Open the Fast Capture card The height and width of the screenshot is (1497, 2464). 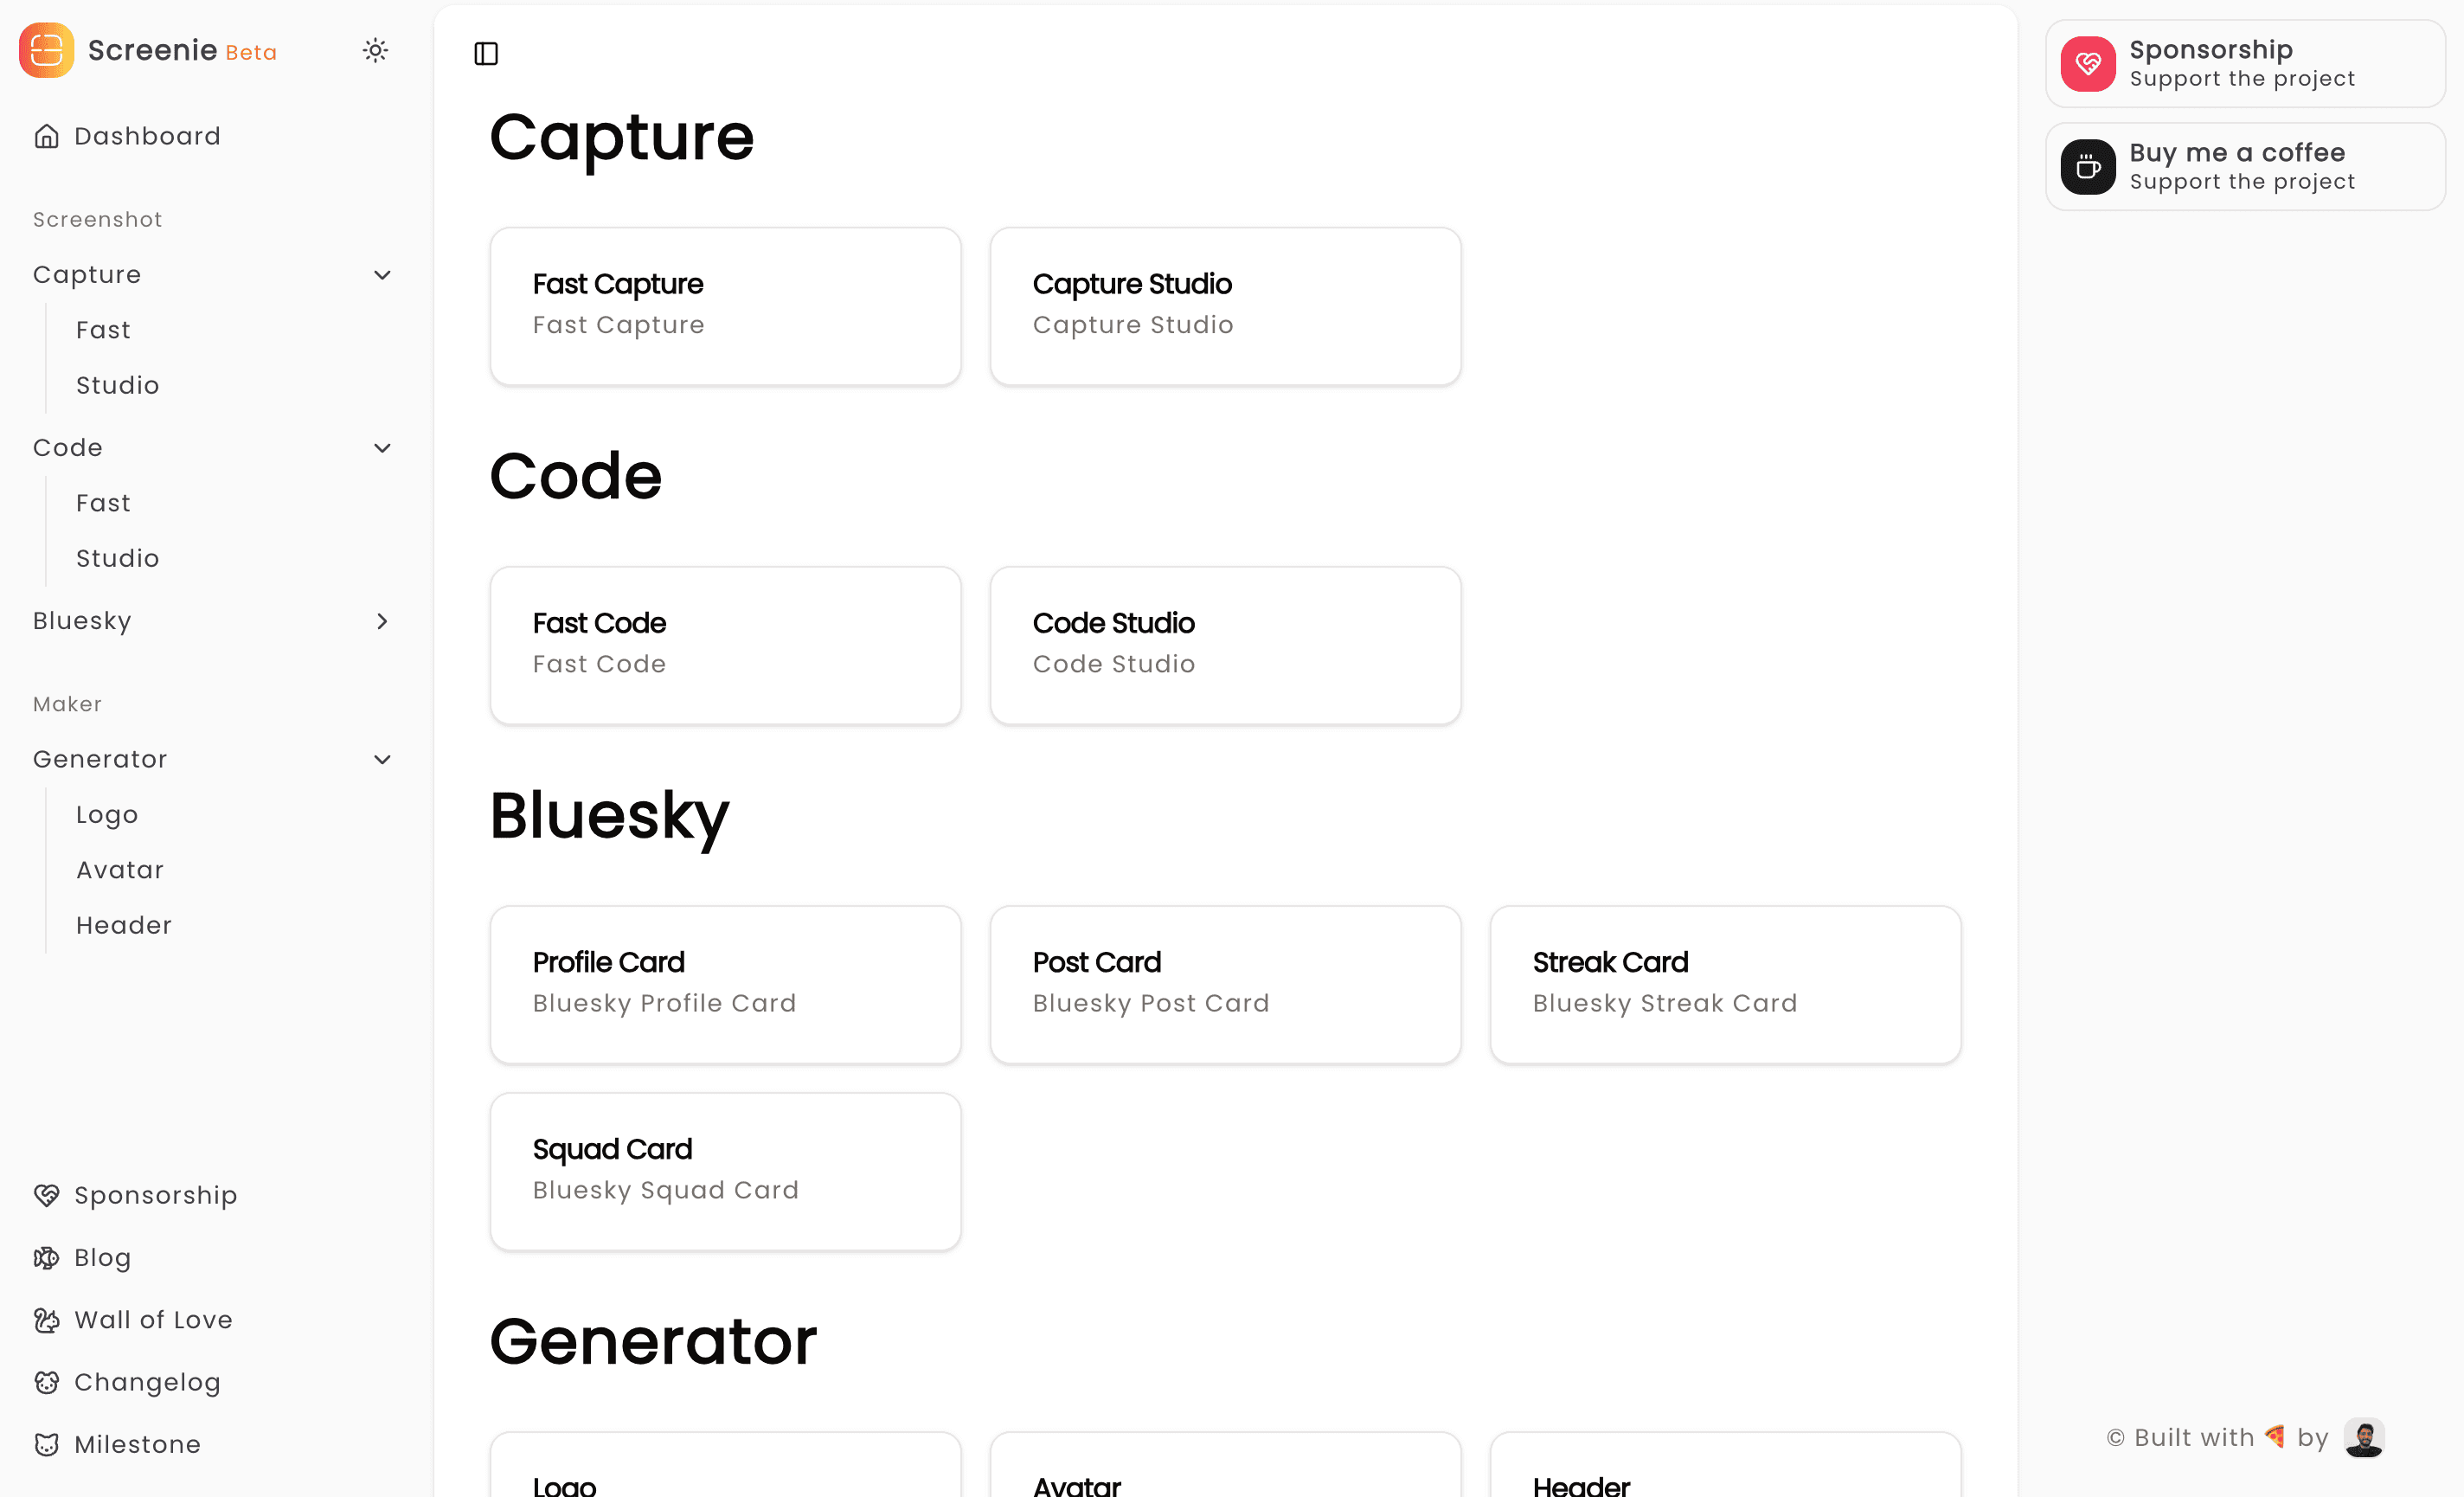tap(725, 306)
